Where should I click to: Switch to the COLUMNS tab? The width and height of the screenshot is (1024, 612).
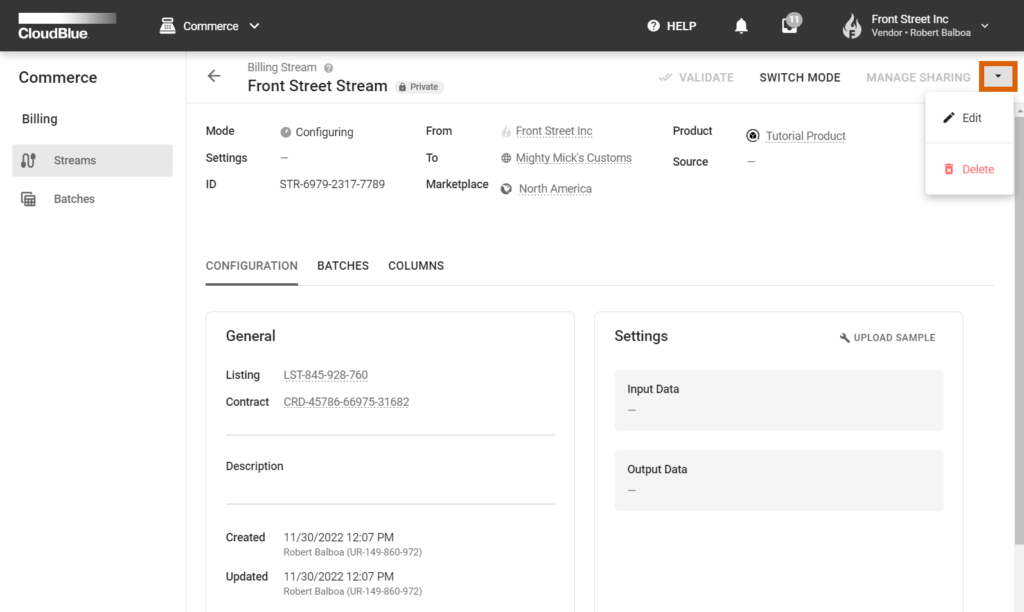(x=416, y=266)
